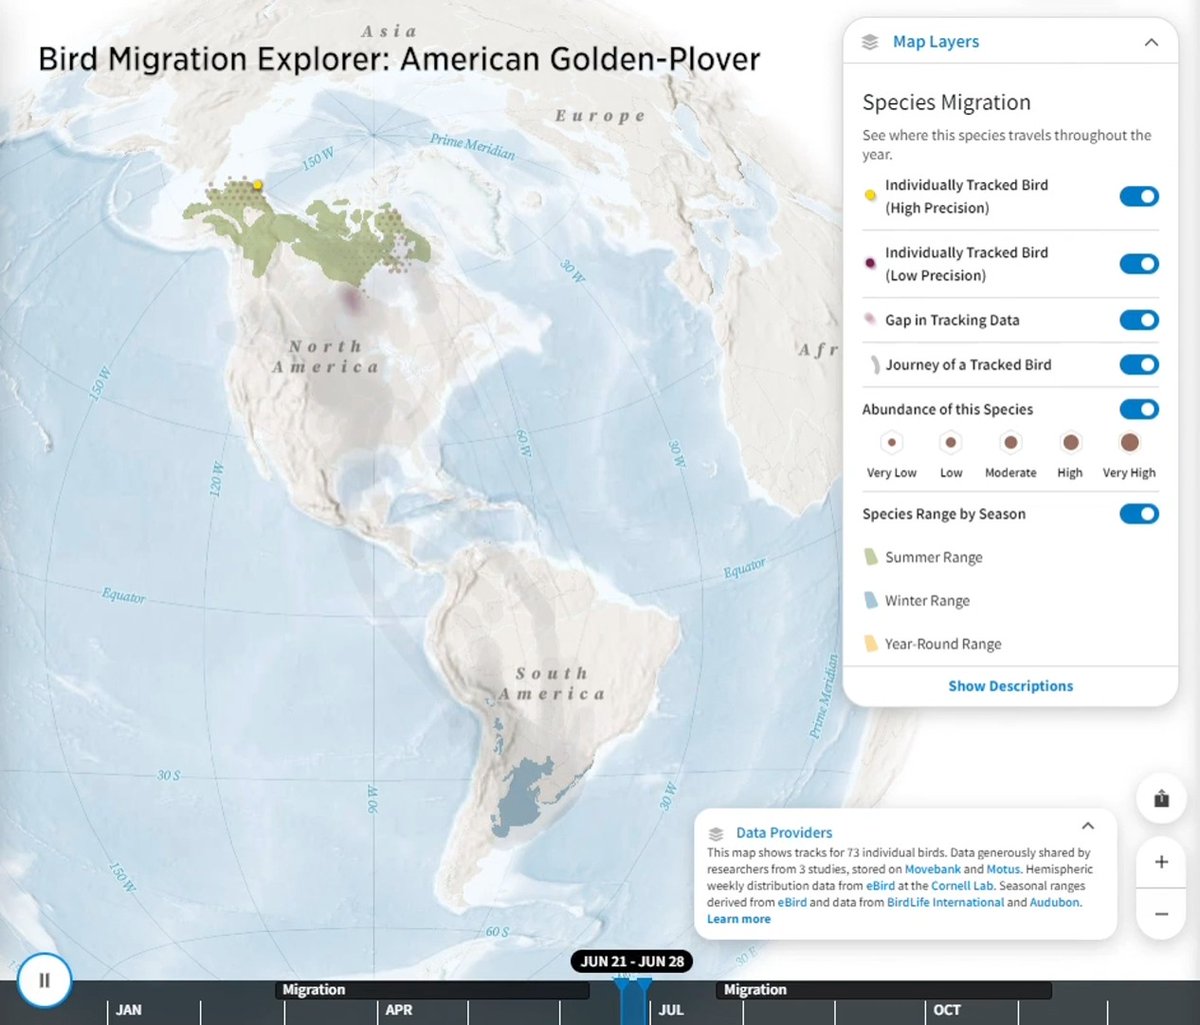Toggle Species Range by Season layer
1200x1025 pixels.
pos(1139,514)
